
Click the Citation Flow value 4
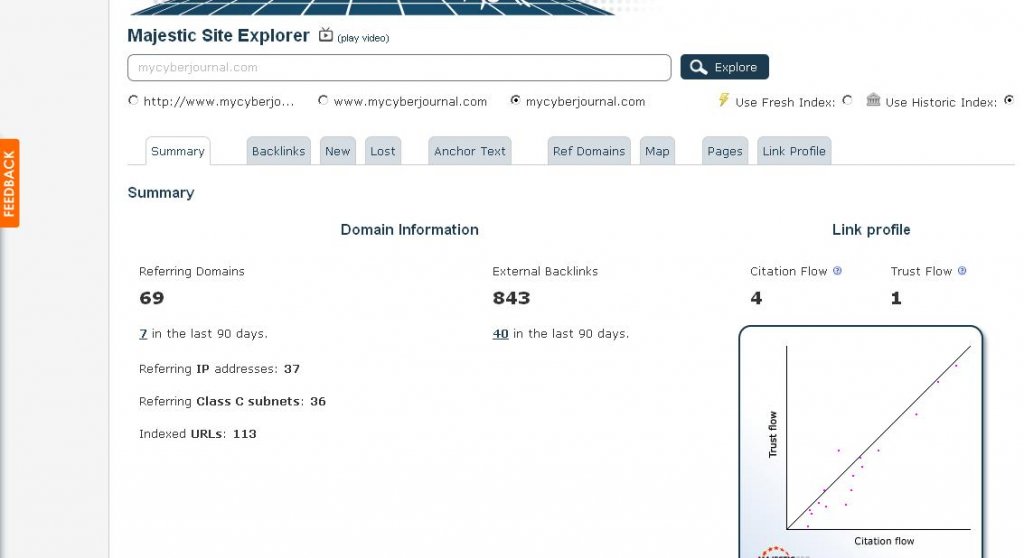756,298
